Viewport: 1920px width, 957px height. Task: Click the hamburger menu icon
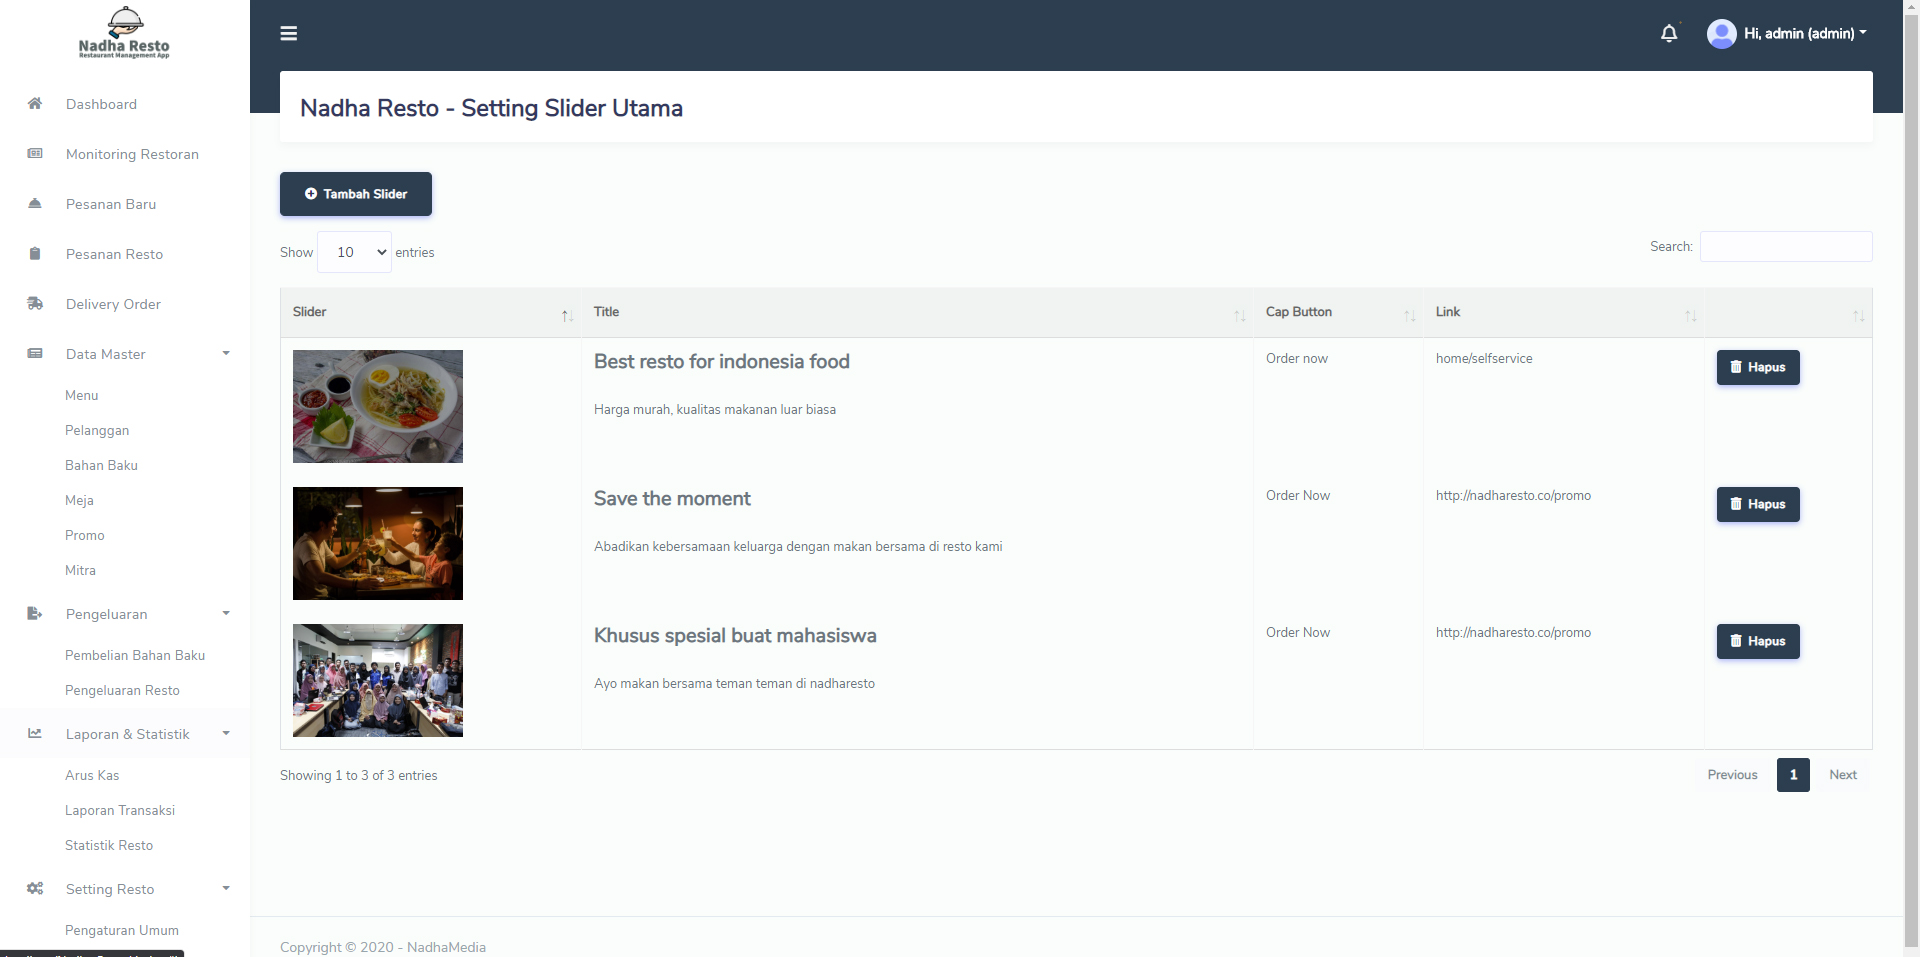coord(289,33)
